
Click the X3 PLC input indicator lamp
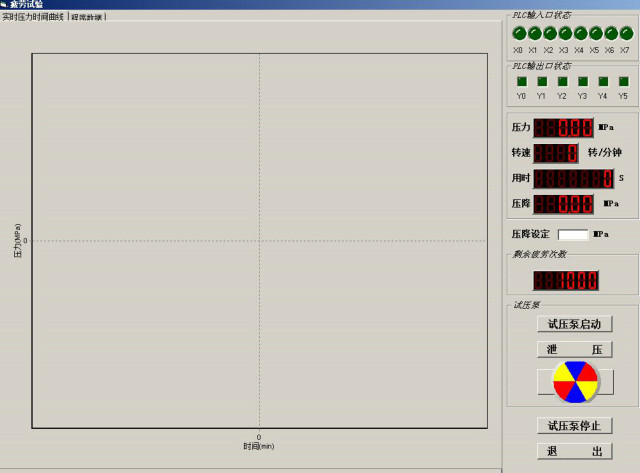coord(565,34)
